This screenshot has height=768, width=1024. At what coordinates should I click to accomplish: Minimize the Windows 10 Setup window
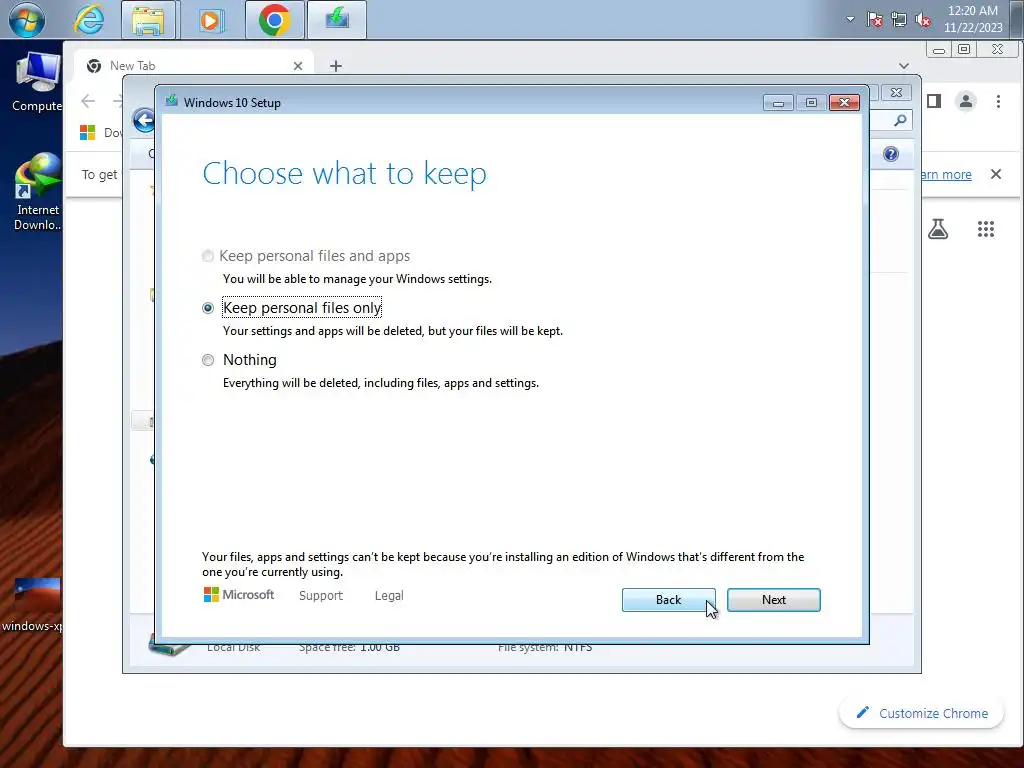point(778,103)
